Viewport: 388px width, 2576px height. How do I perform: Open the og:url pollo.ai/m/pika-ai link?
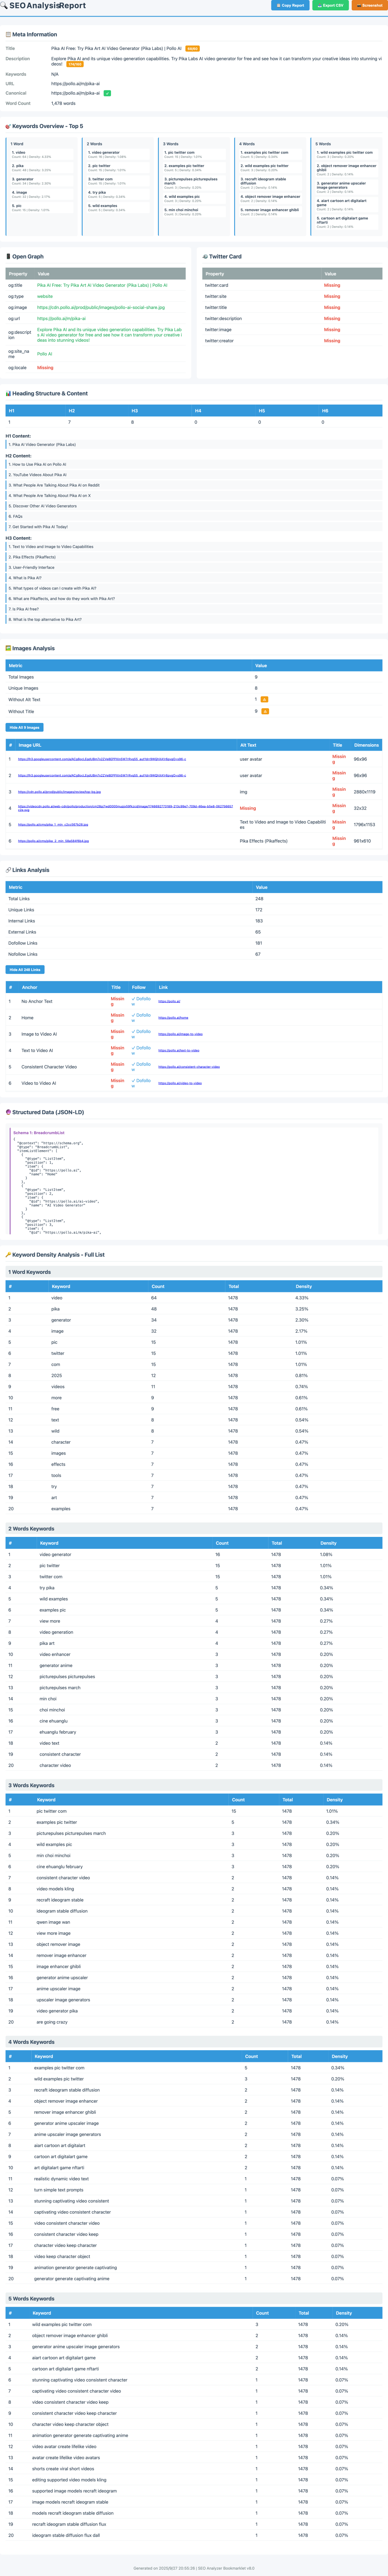tap(61, 318)
